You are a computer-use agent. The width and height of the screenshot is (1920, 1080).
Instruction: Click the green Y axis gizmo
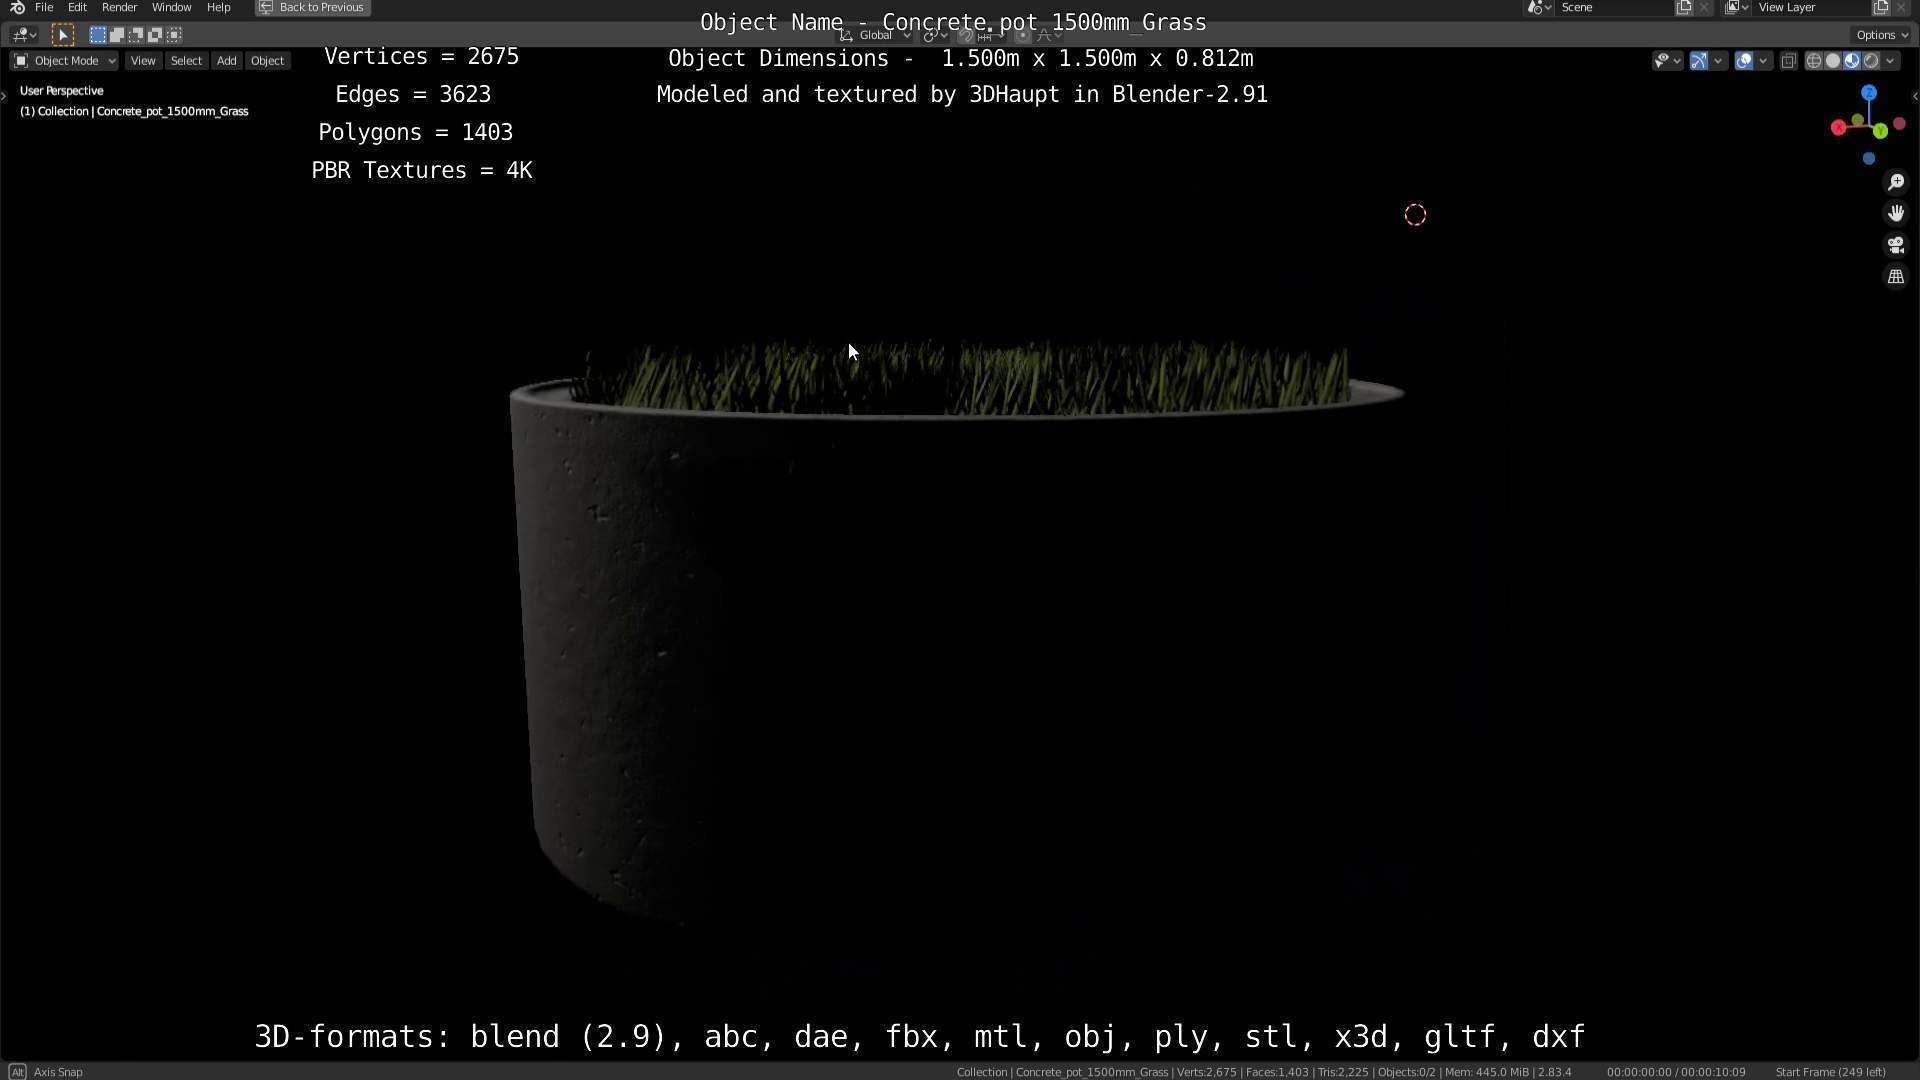pos(1881,131)
